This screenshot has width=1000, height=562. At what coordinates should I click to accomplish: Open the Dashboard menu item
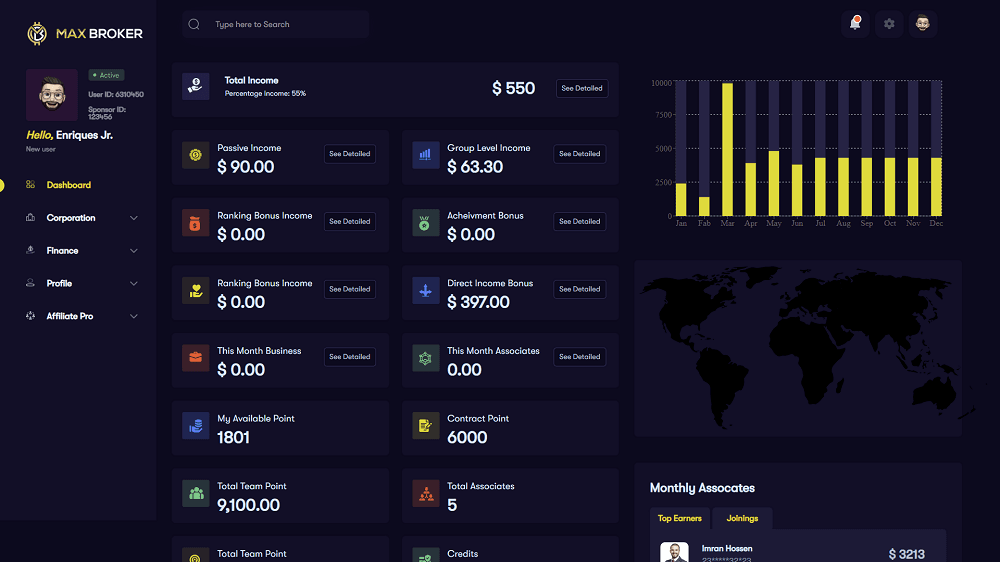point(68,185)
